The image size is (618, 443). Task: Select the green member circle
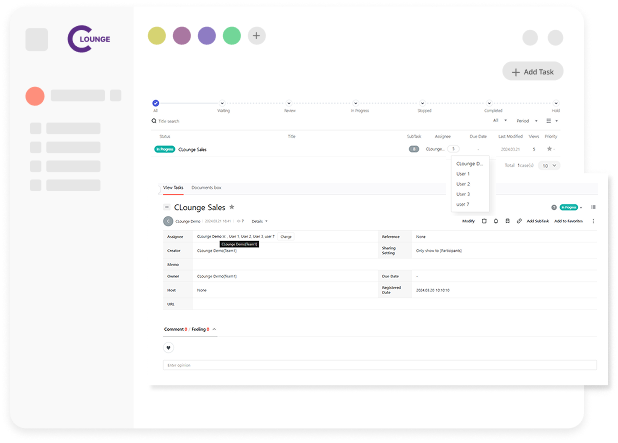click(x=232, y=36)
